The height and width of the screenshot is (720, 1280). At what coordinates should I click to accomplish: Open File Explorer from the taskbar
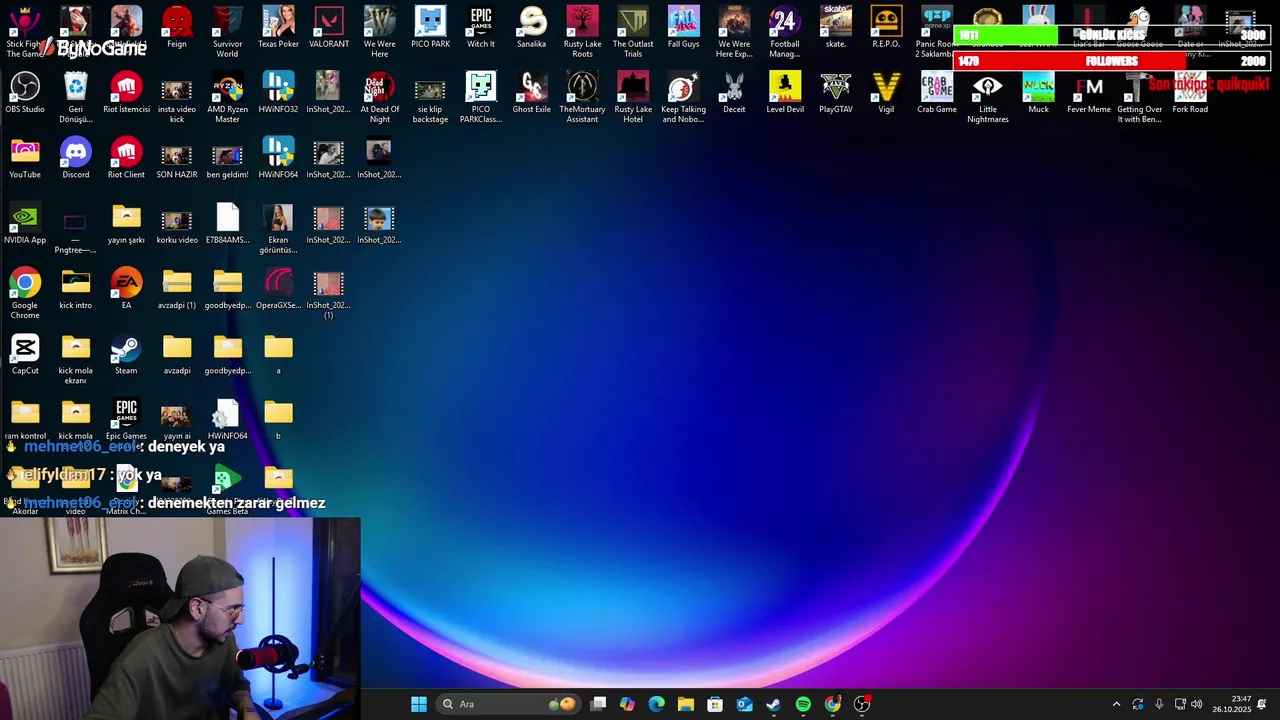686,704
